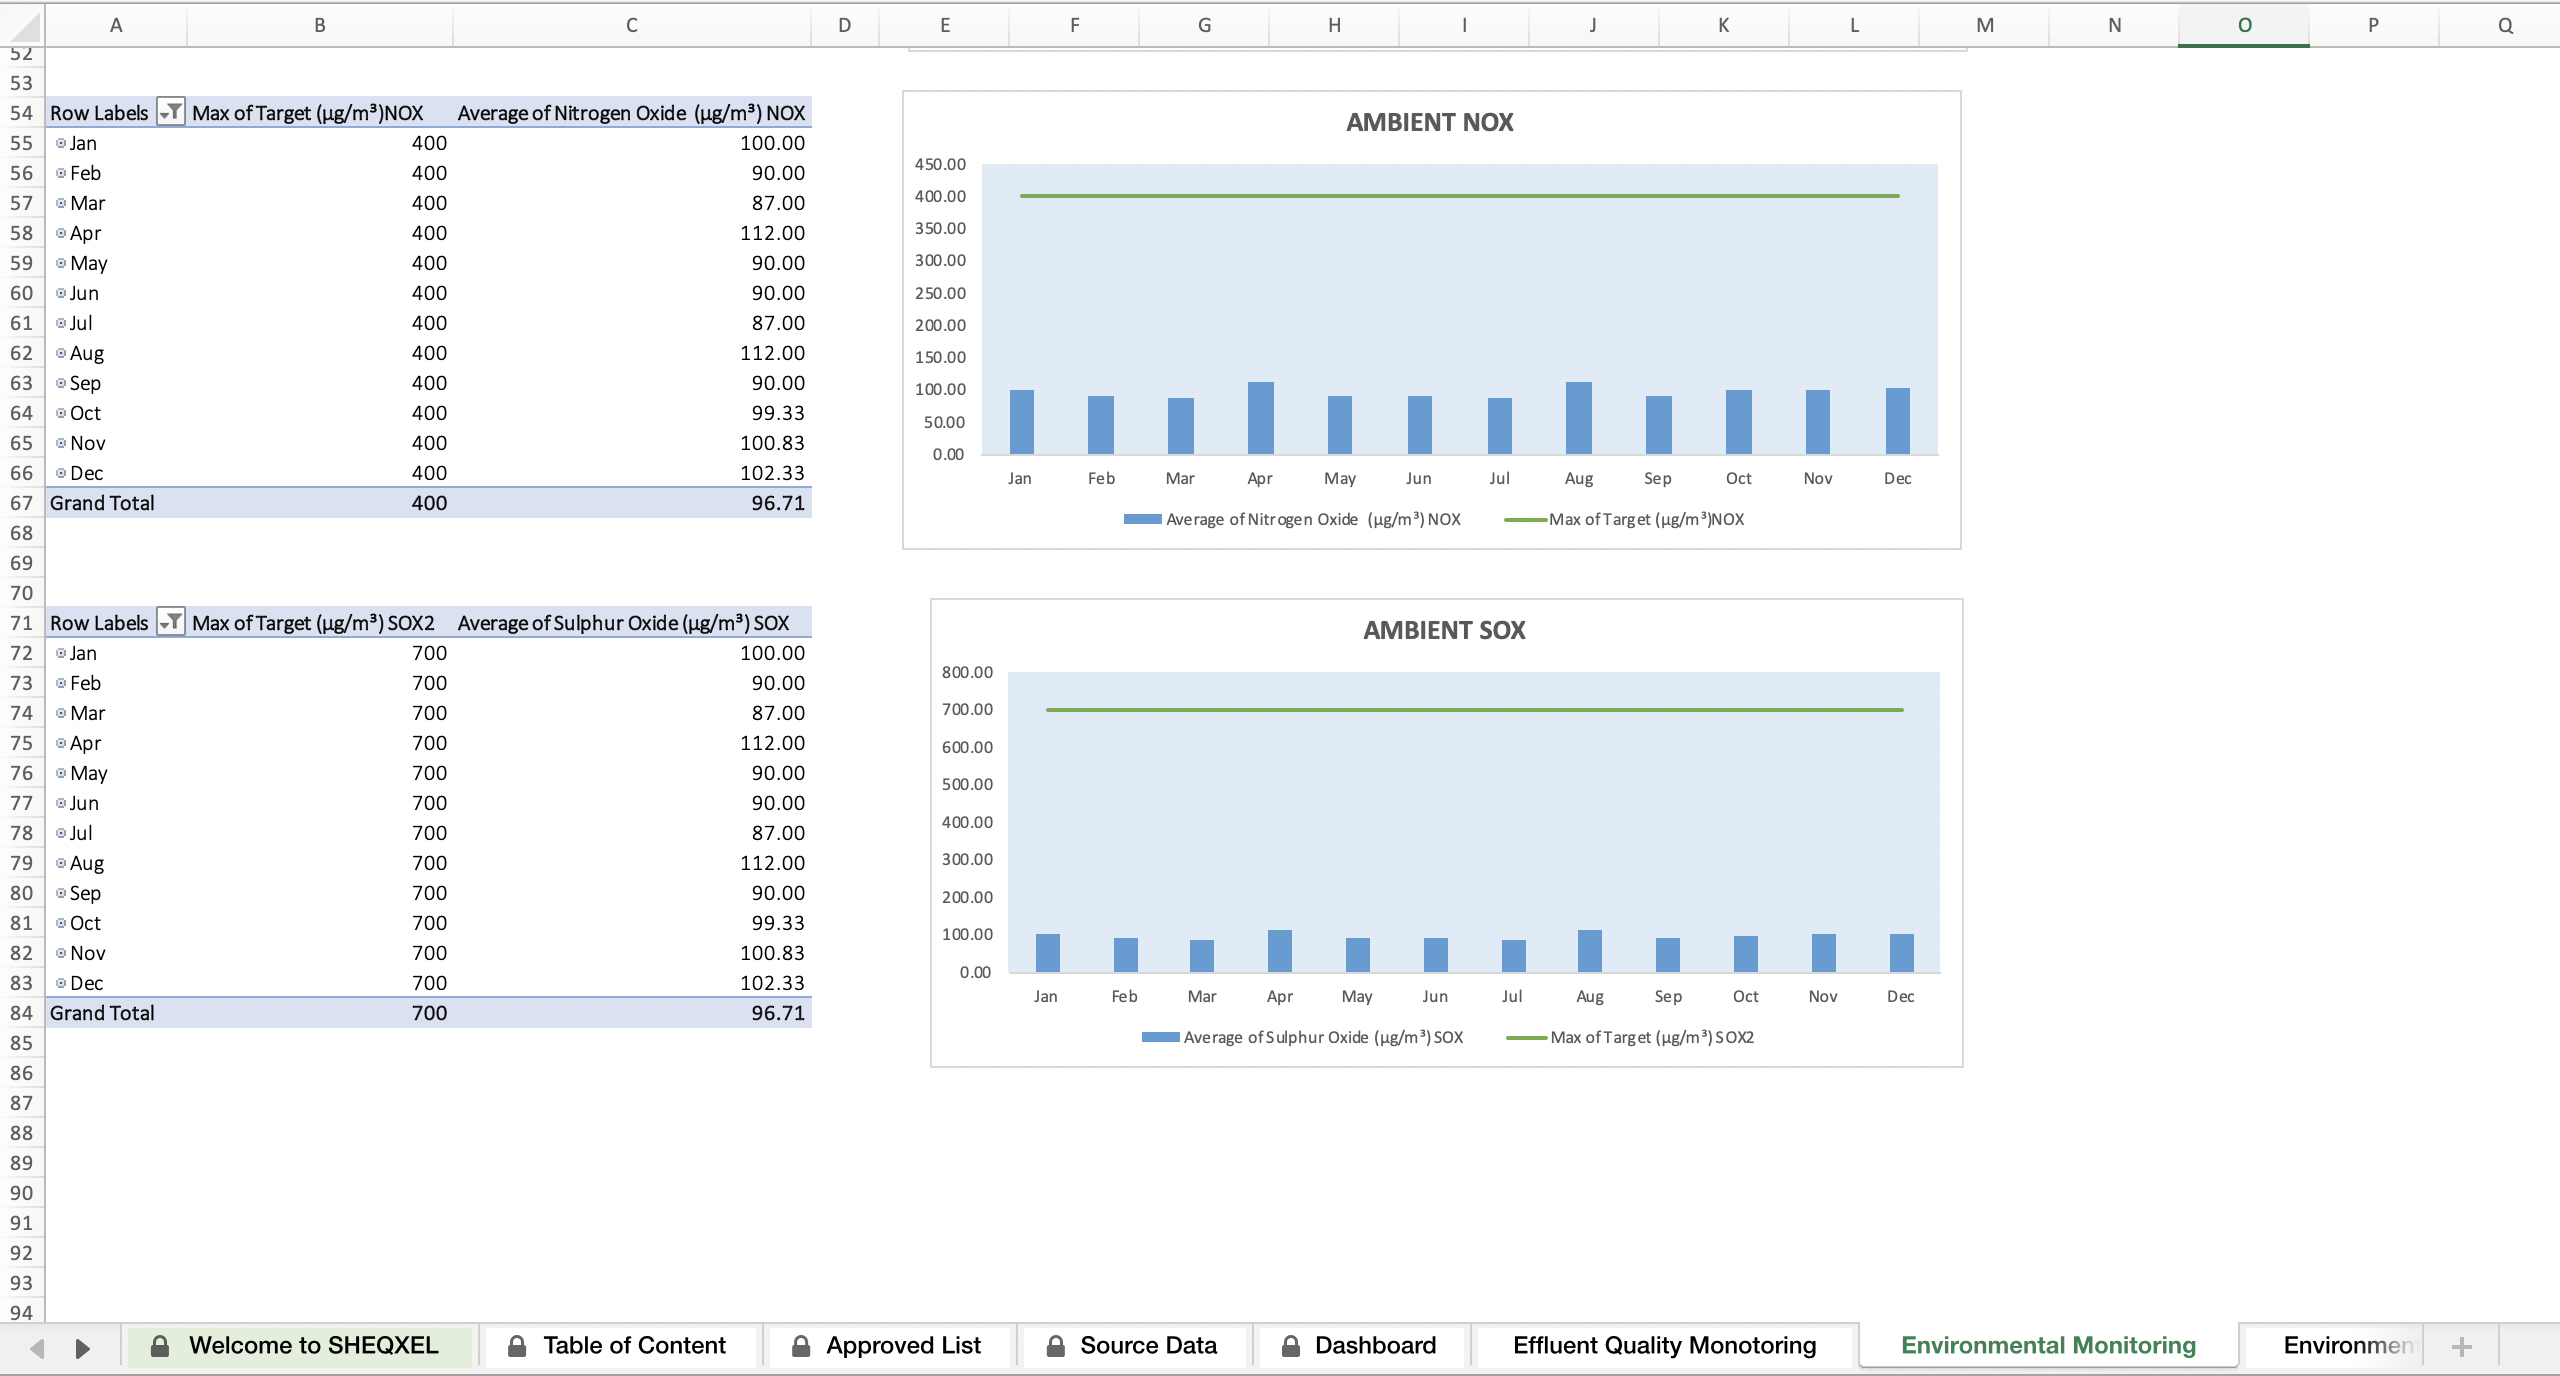Open Effluent Quality Monotoring sheet tab
The image size is (2560, 1376).
(1664, 1346)
